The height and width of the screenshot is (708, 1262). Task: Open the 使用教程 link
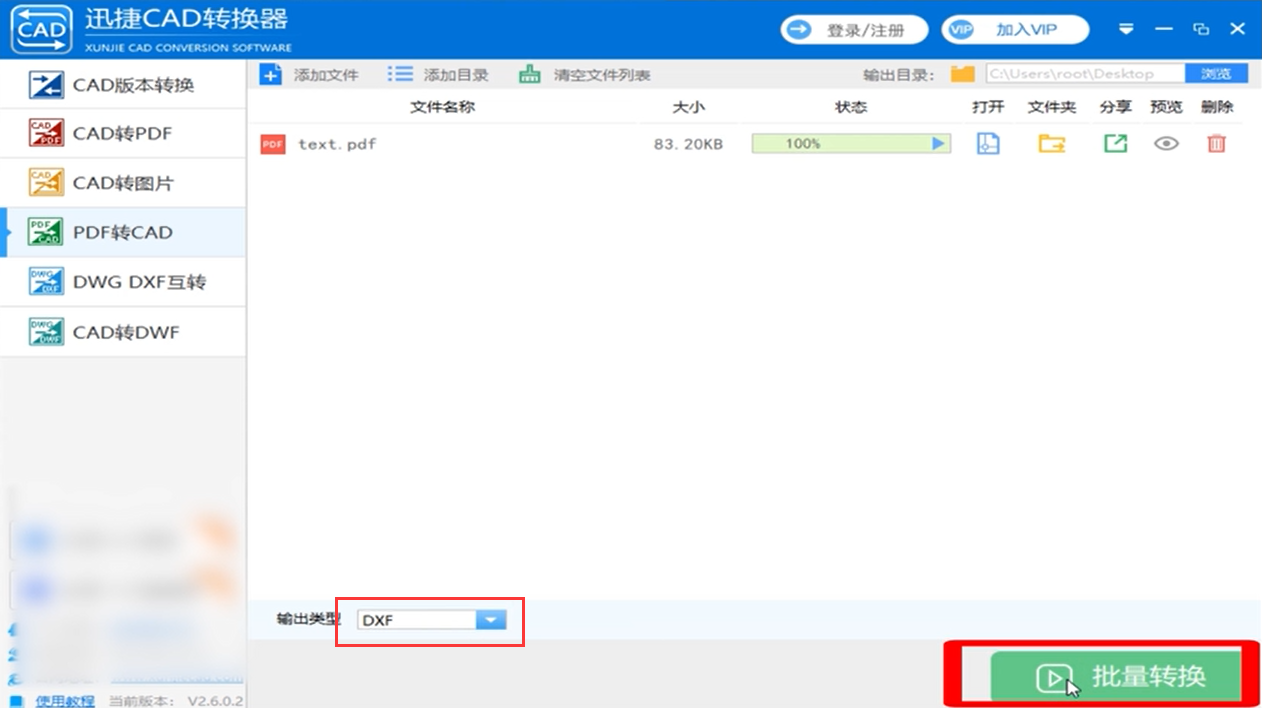click(x=64, y=701)
